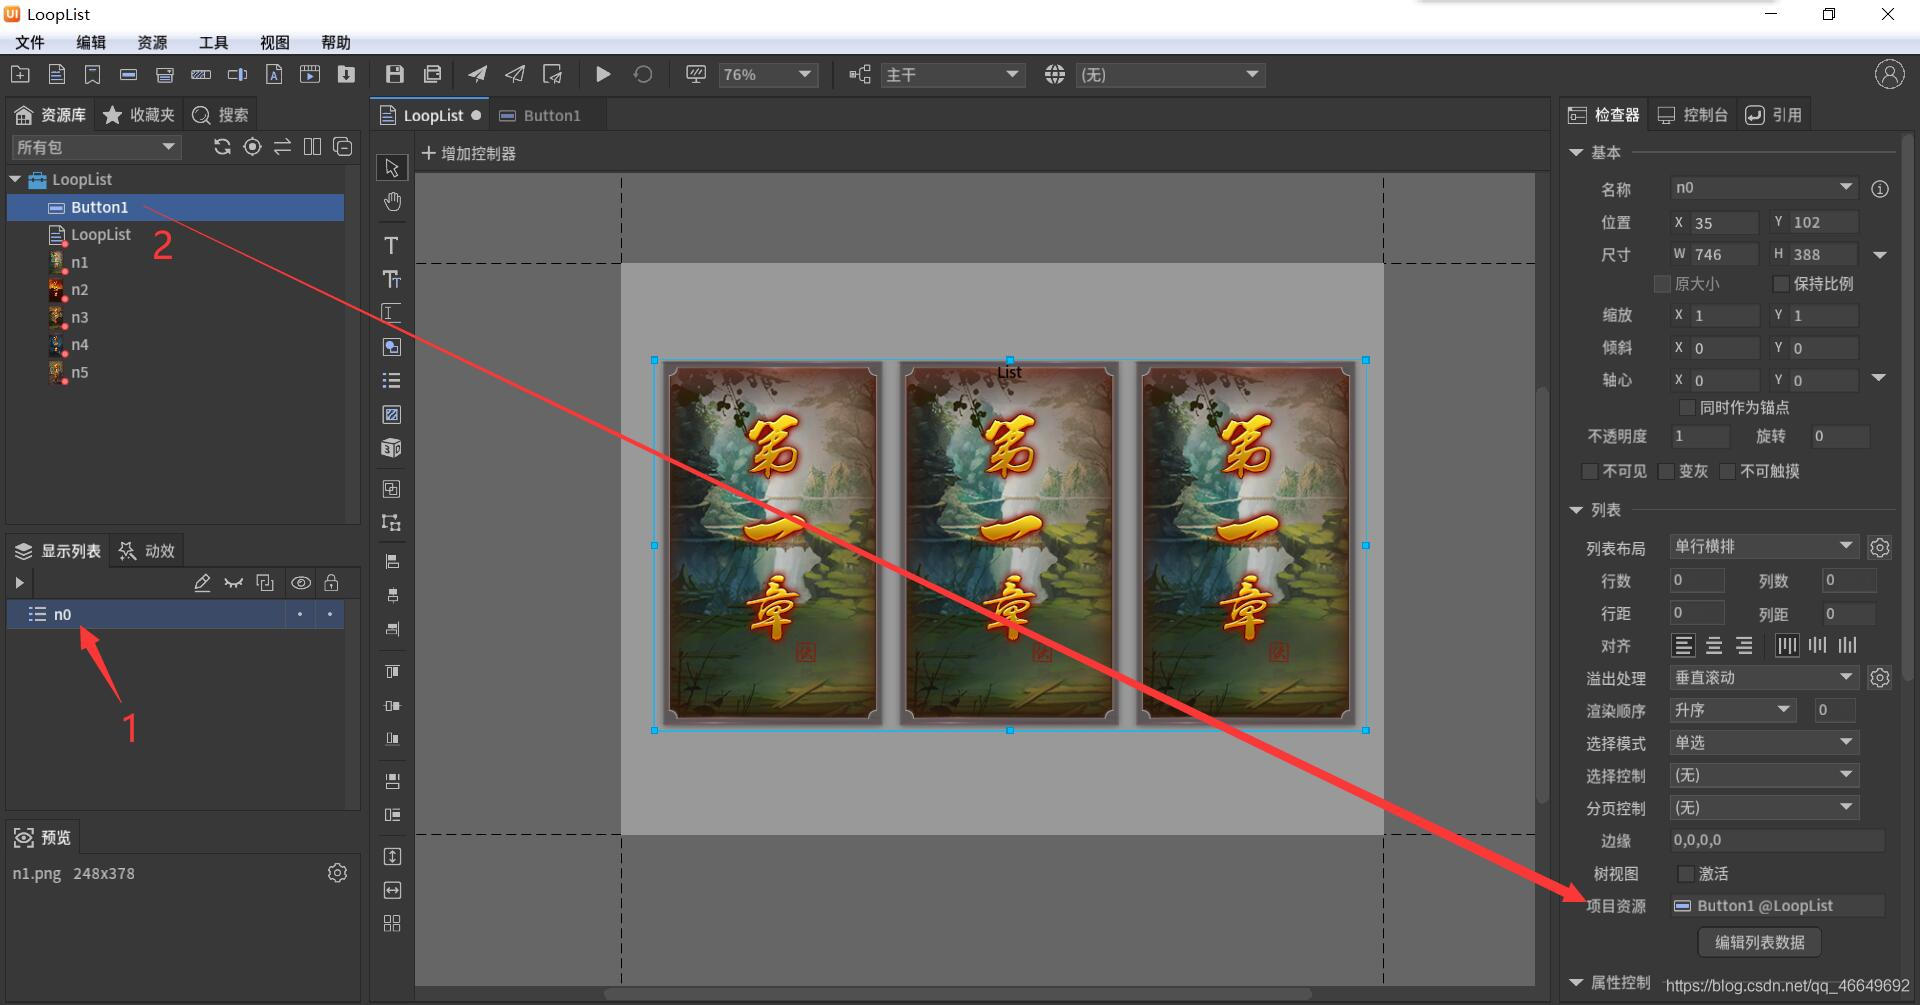Click the 编辑列表数据 button

1759,942
